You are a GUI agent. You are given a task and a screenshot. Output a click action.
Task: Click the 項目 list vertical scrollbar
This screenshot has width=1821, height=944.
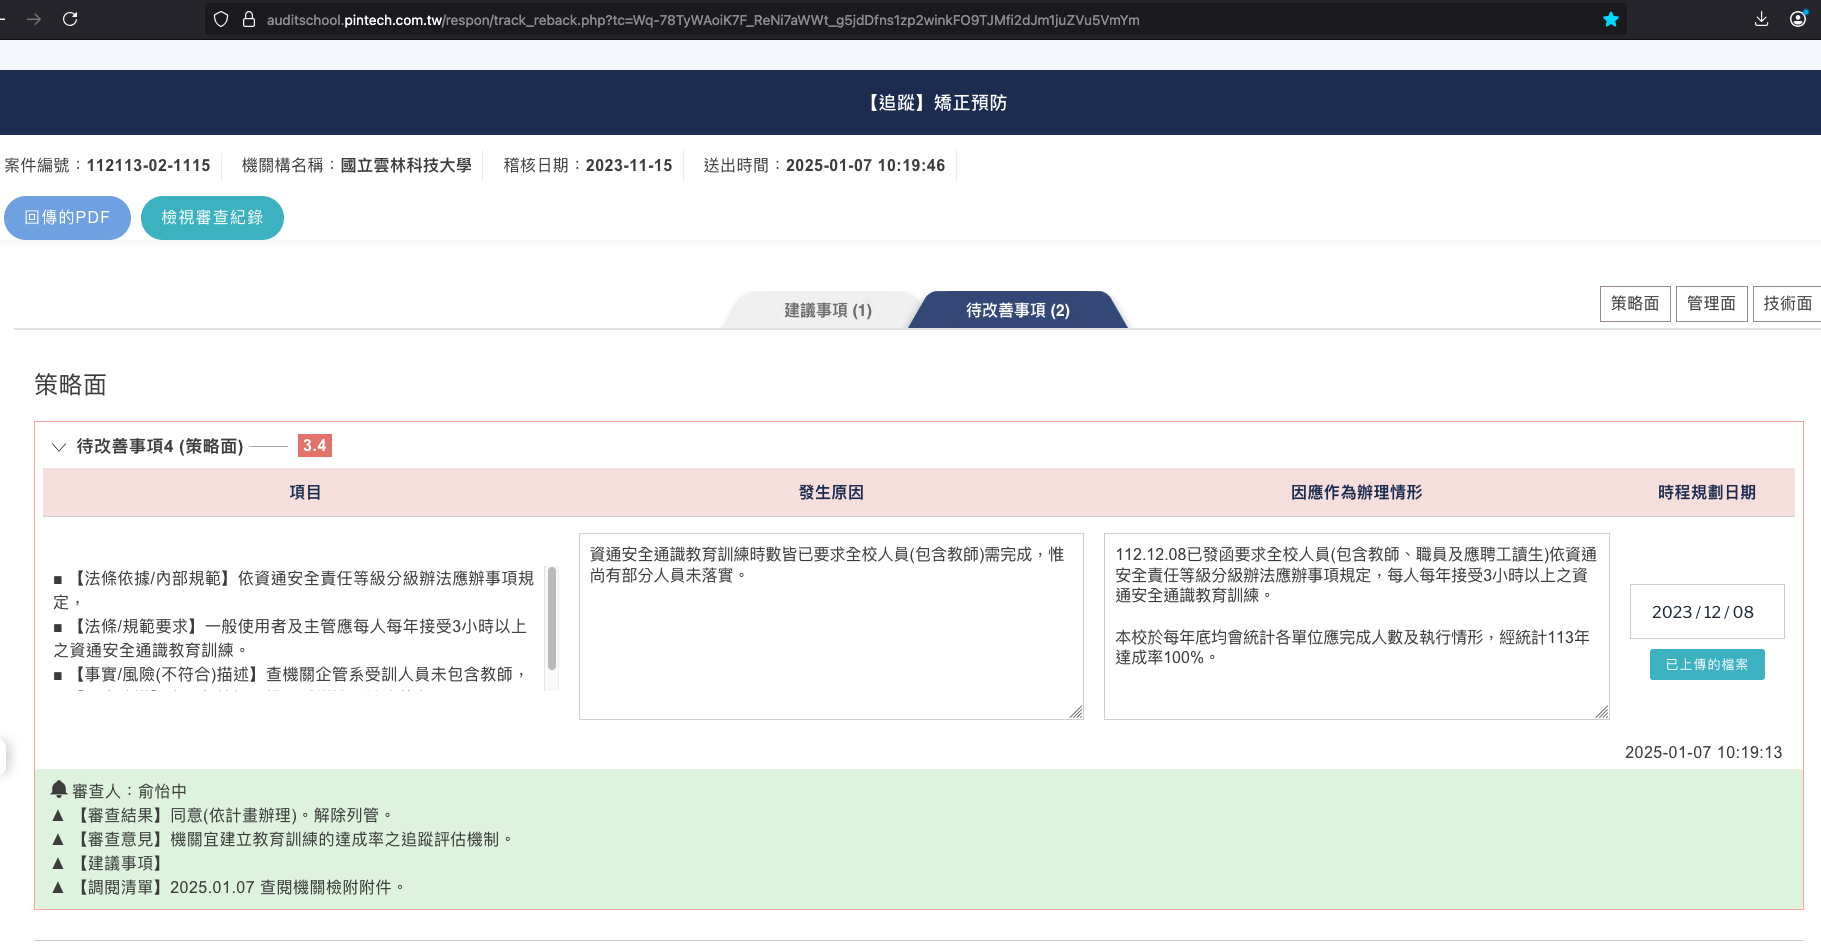pos(552,618)
